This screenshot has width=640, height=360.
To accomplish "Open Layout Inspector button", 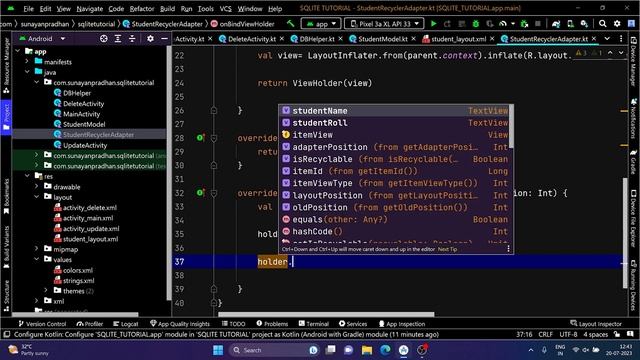I will point(596,324).
